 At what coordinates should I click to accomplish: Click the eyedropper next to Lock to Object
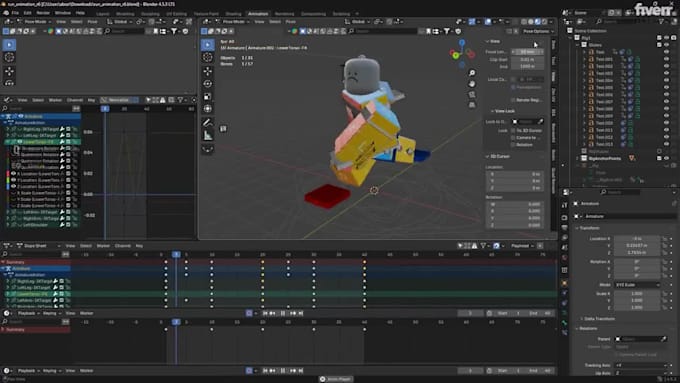click(540, 122)
